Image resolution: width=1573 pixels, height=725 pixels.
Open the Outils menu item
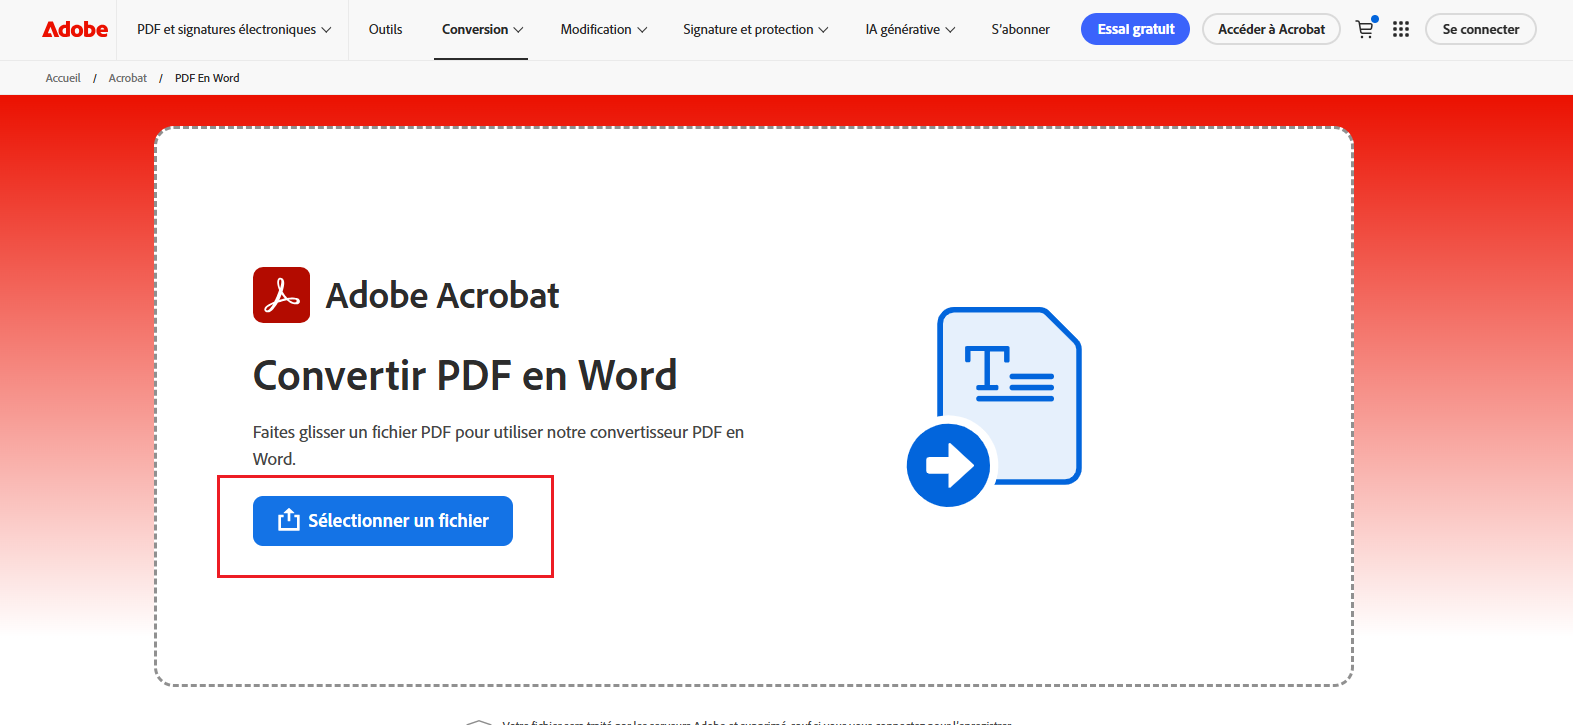click(x=385, y=29)
